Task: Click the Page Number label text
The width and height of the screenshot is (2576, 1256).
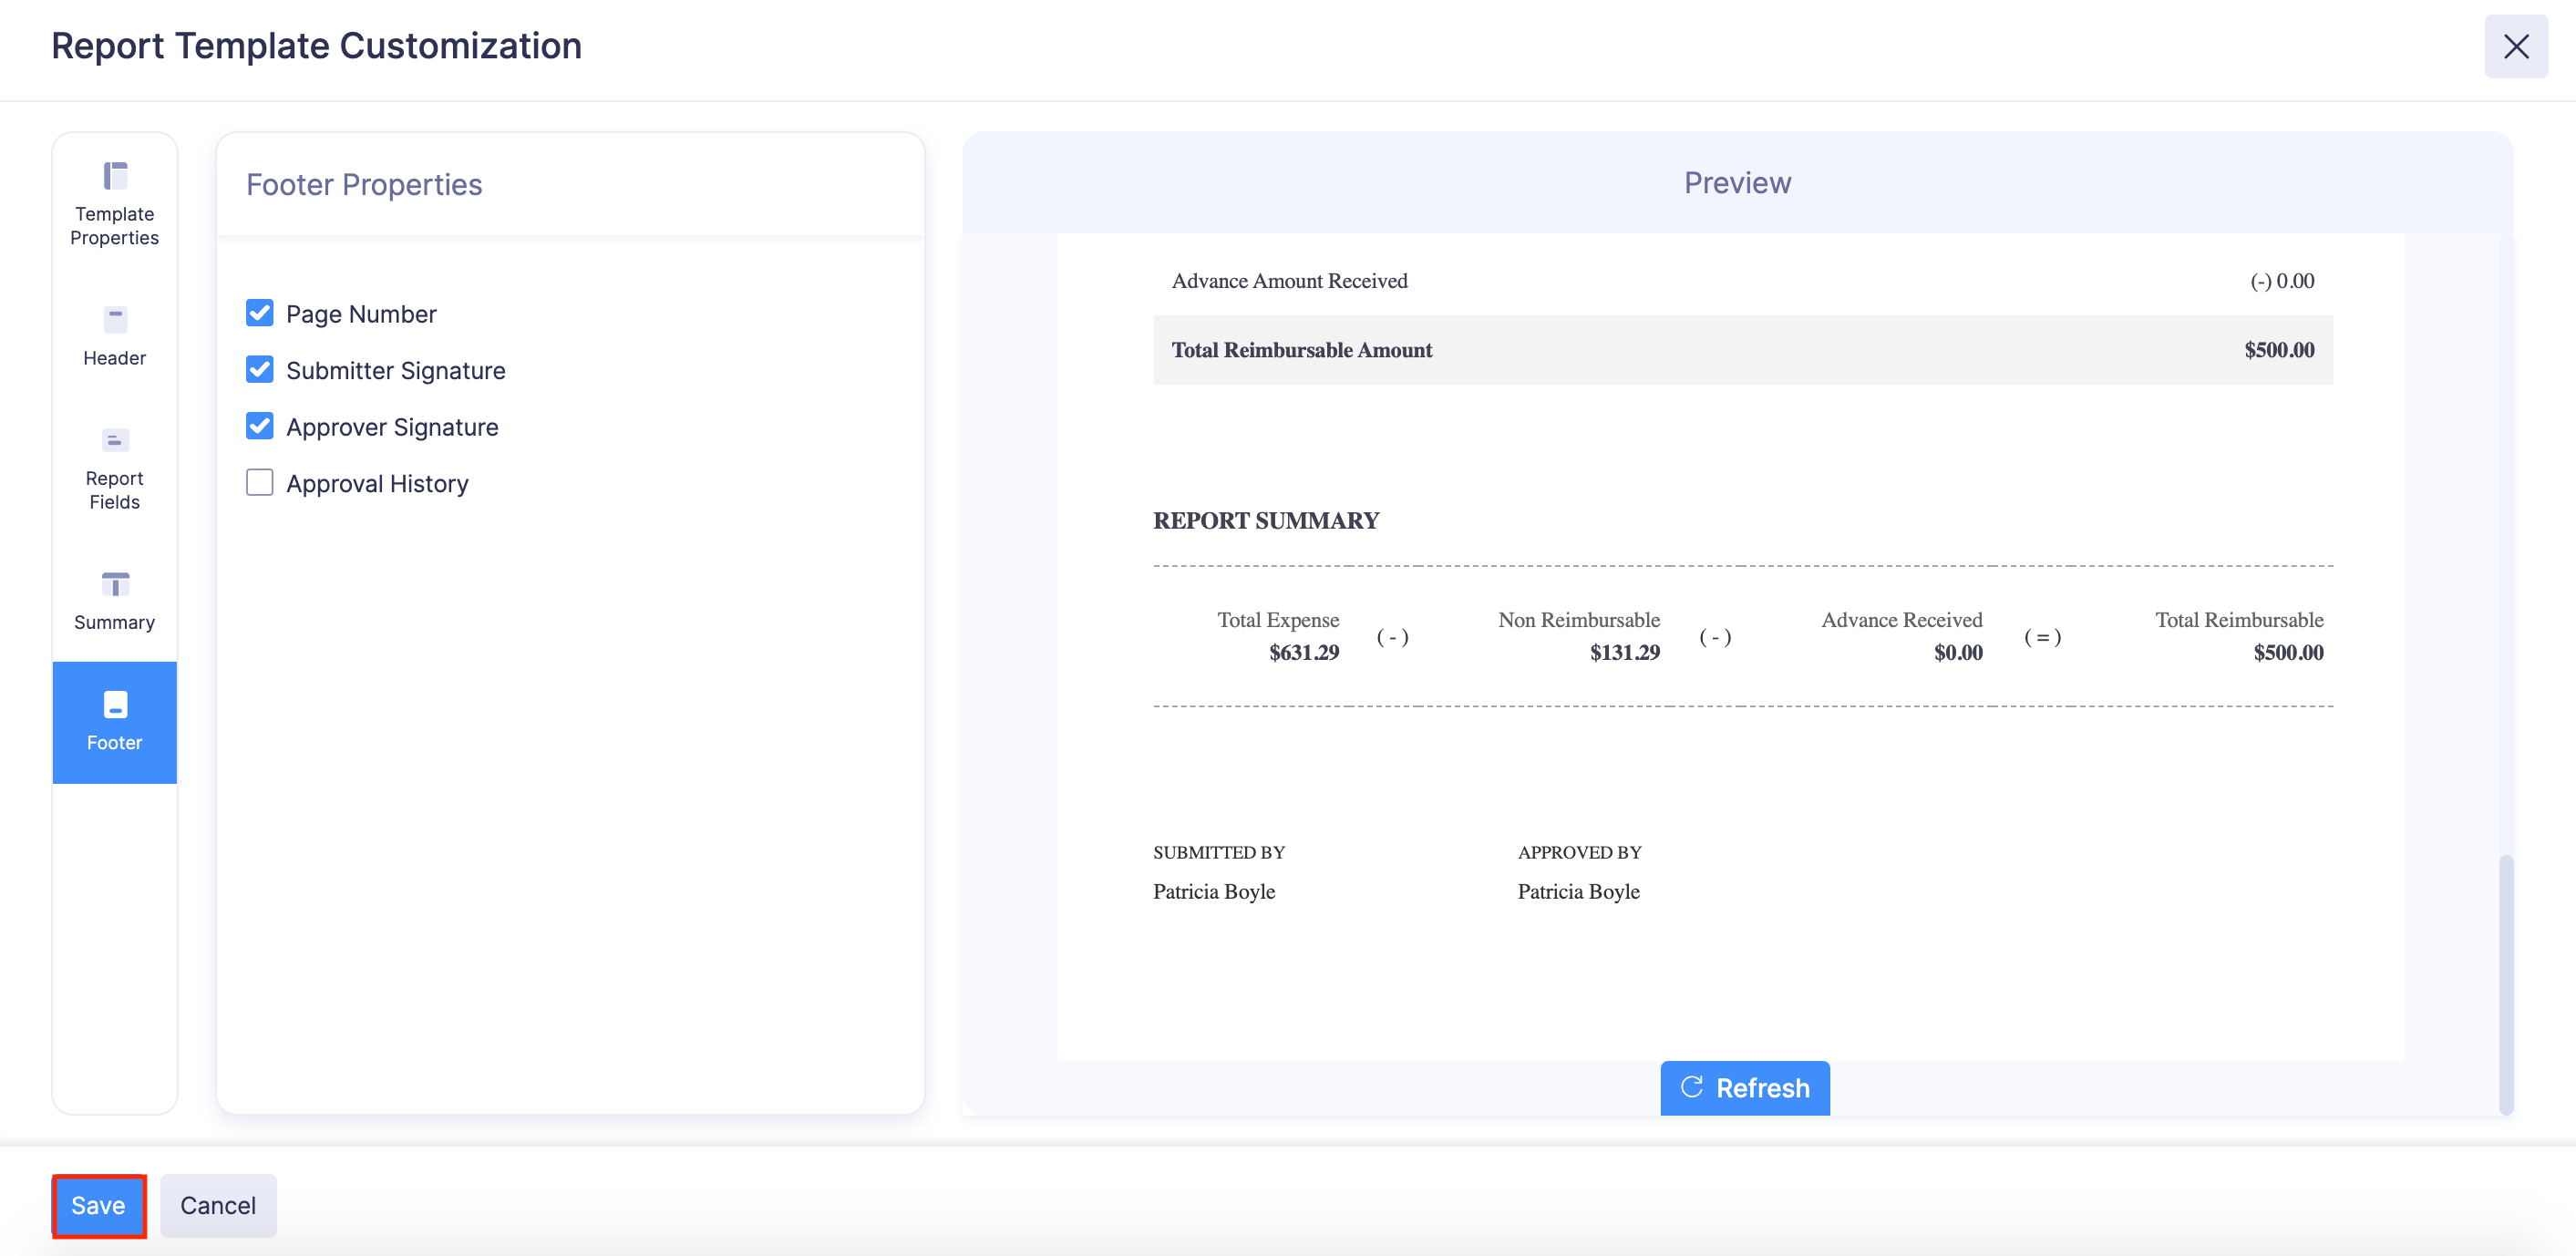Action: [361, 314]
